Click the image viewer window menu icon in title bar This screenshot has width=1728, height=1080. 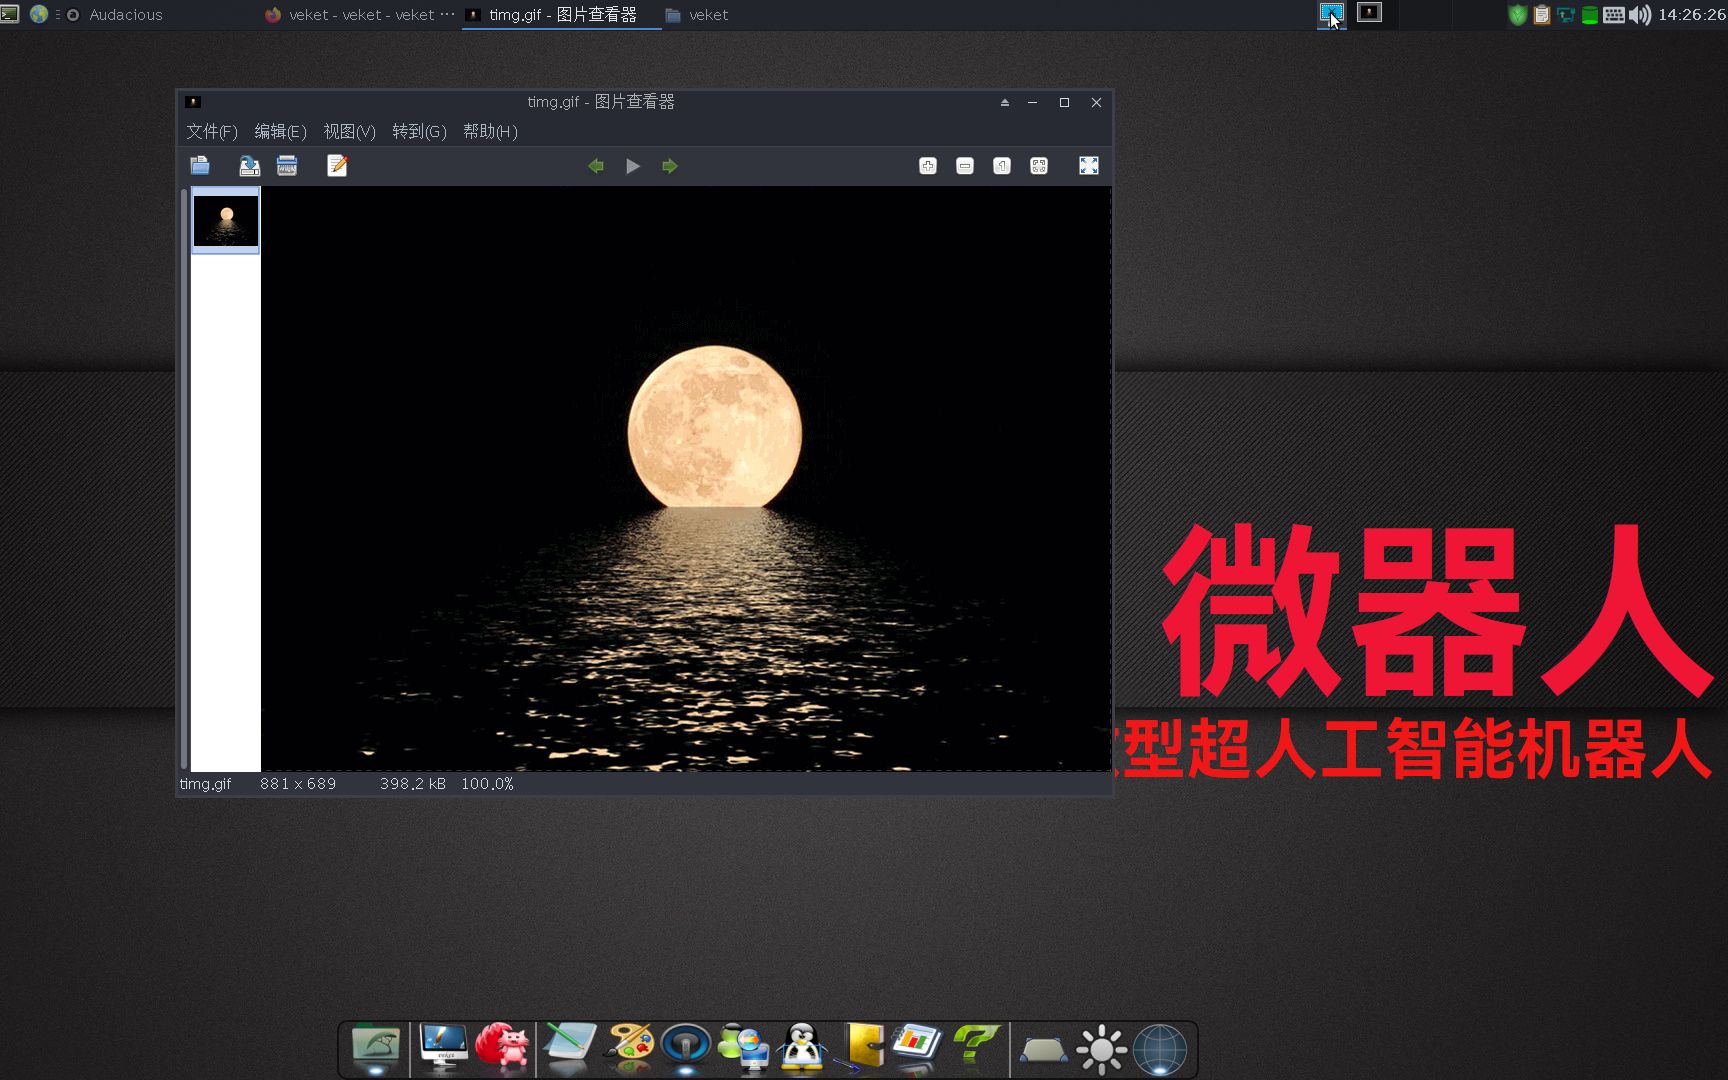point(193,102)
